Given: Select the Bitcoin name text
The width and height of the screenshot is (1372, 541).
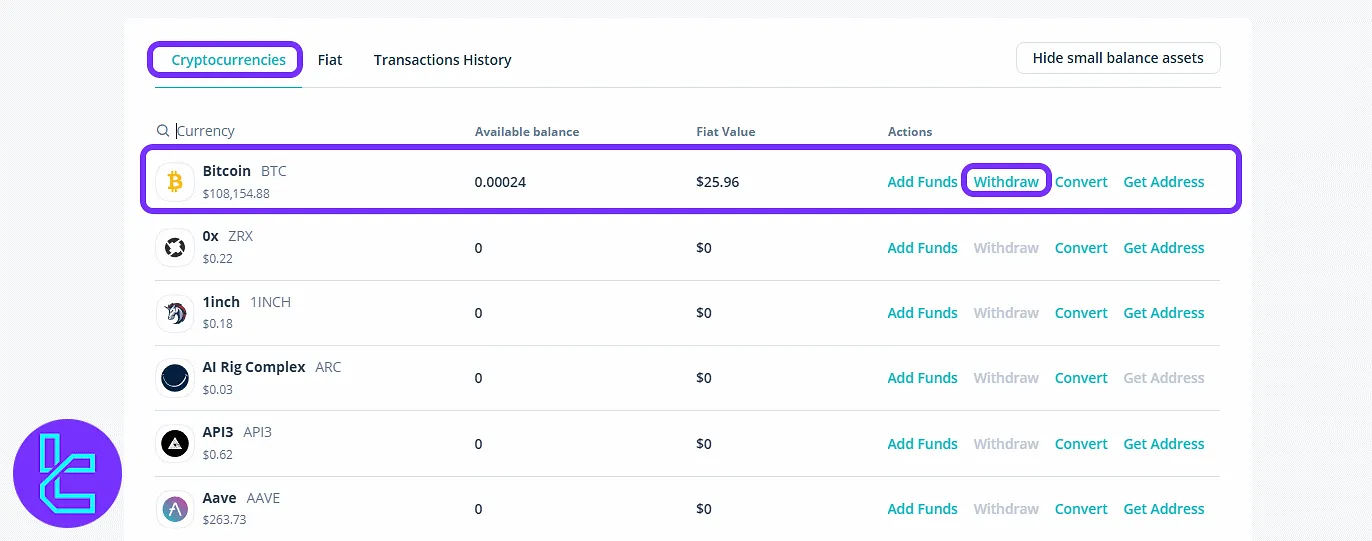Looking at the screenshot, I should point(227,171).
